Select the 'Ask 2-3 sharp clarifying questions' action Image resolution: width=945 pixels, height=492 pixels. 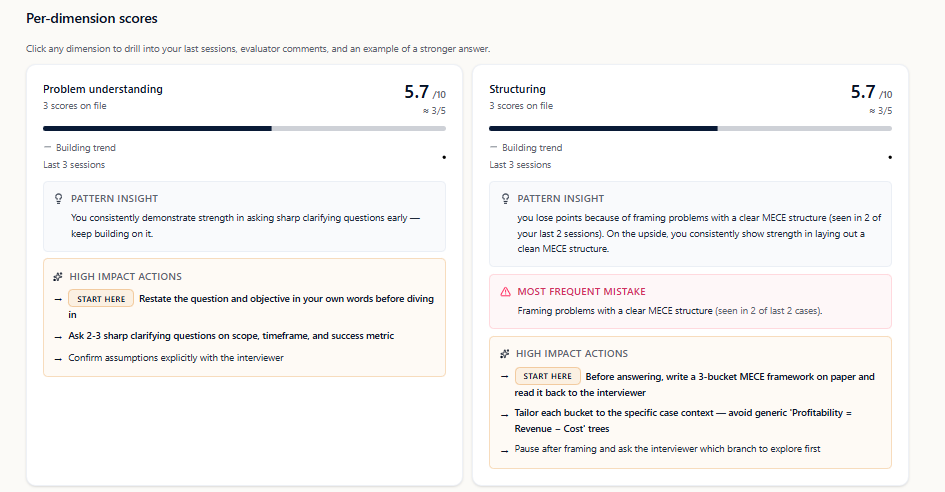(230, 336)
